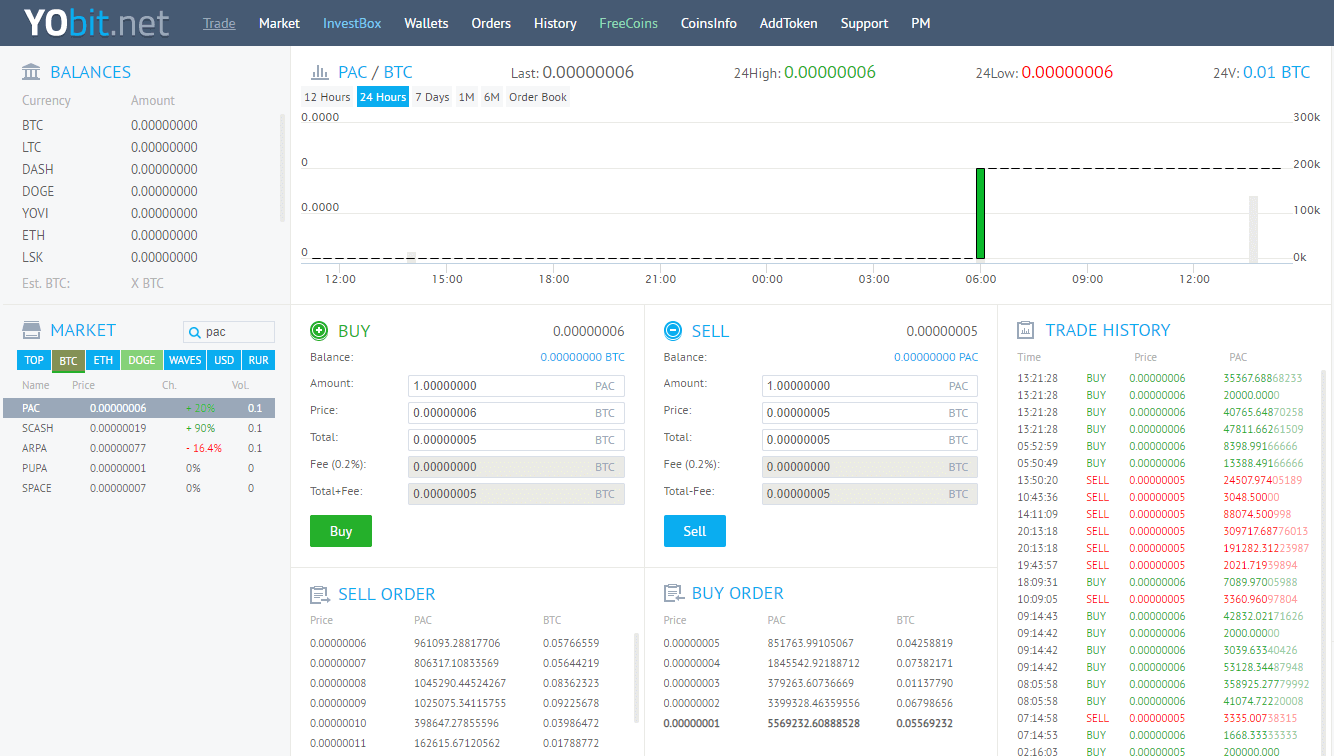The image size is (1334, 756).
Task: Click the magnifier icon in market search
Action: tap(195, 332)
